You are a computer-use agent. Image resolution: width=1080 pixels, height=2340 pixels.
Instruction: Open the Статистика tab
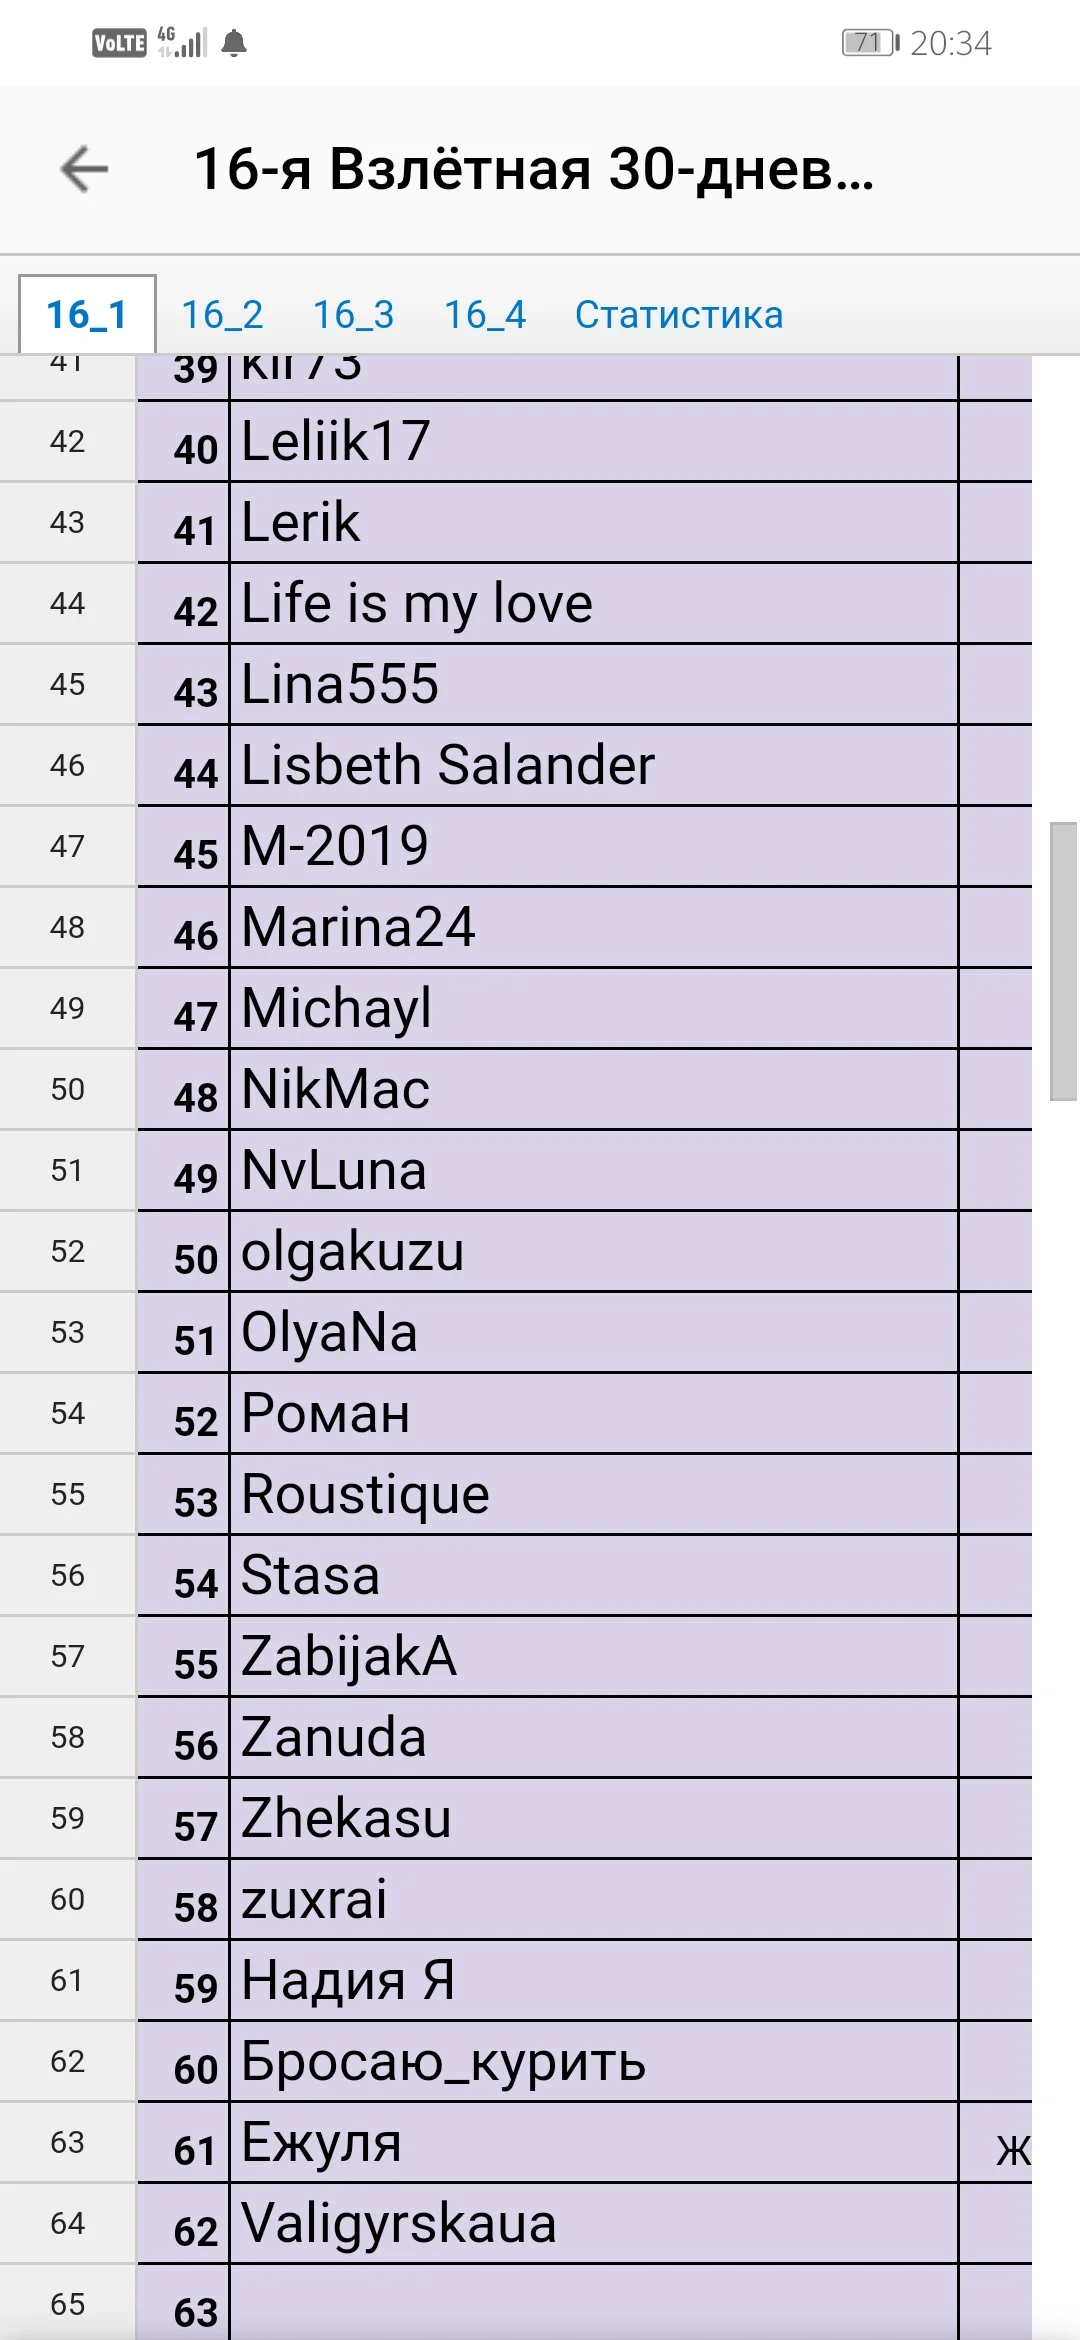pyautogui.click(x=678, y=314)
